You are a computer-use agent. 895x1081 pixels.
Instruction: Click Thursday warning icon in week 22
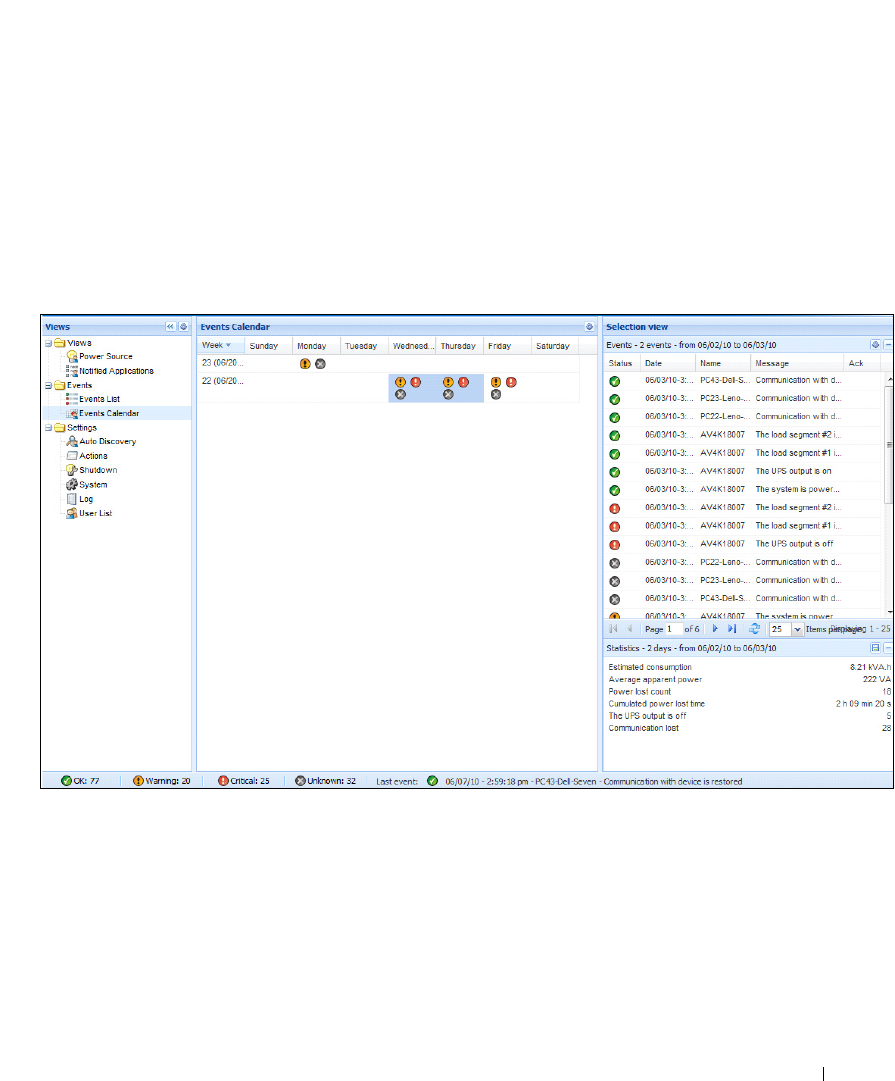pyautogui.click(x=448, y=382)
